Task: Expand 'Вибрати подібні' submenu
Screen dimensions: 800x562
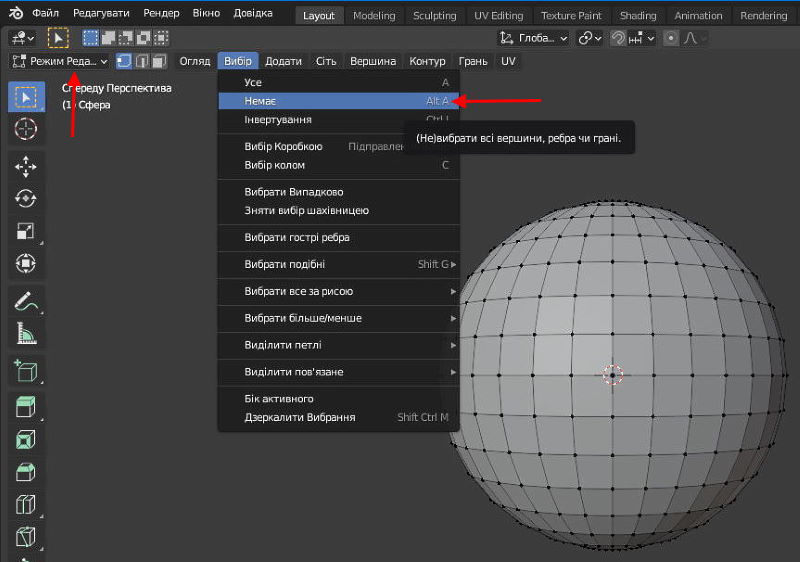Action: pyautogui.click(x=339, y=264)
